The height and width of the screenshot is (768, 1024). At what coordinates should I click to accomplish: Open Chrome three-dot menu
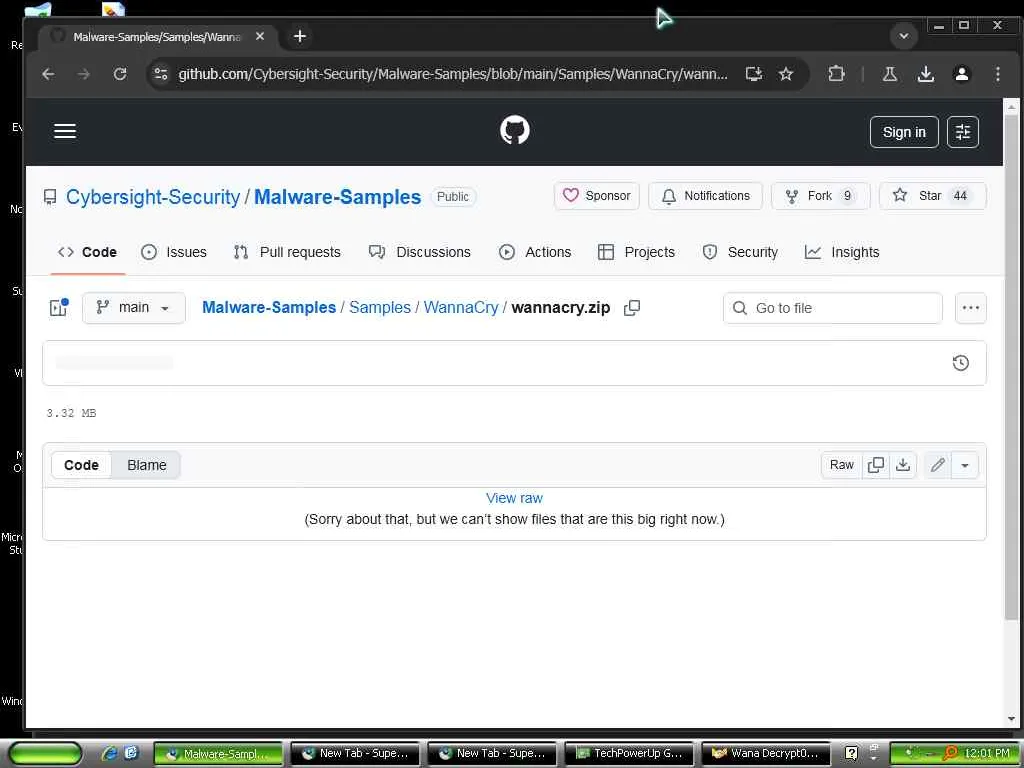(997, 74)
